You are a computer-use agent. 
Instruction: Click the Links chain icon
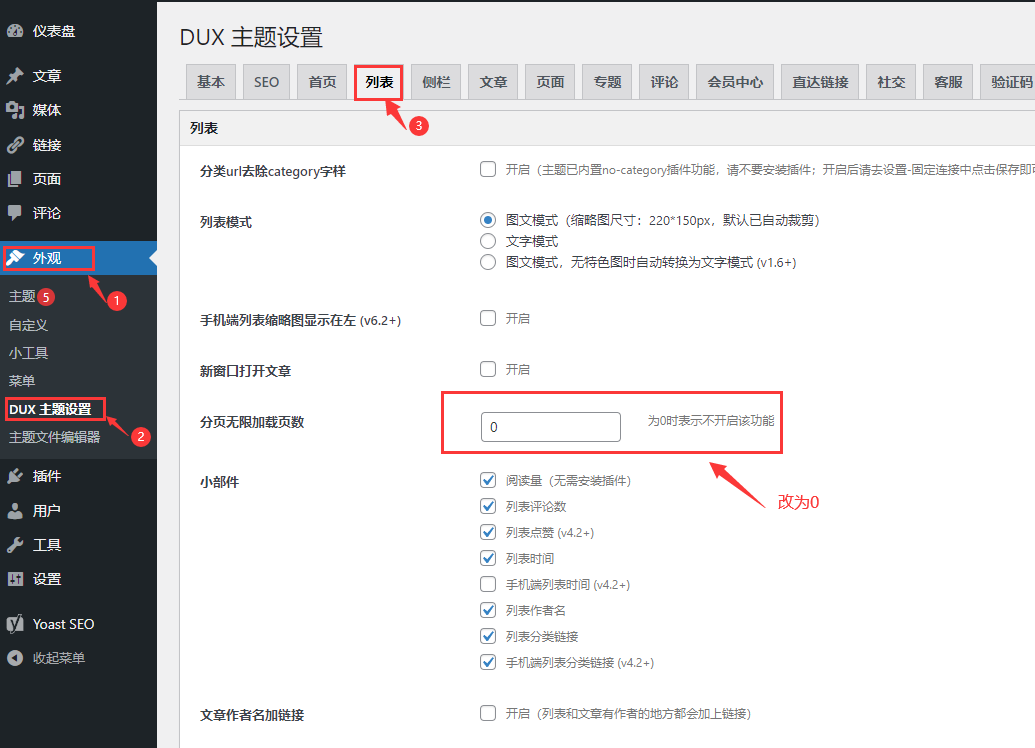15,145
